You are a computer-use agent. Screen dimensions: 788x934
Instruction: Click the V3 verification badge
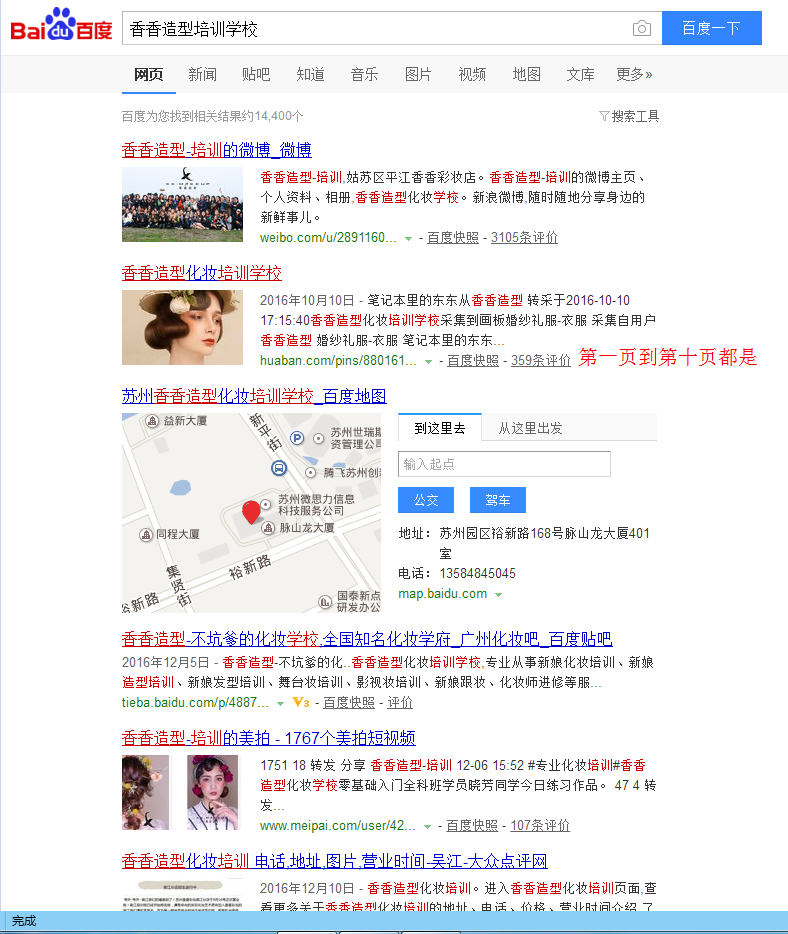pyautogui.click(x=301, y=702)
